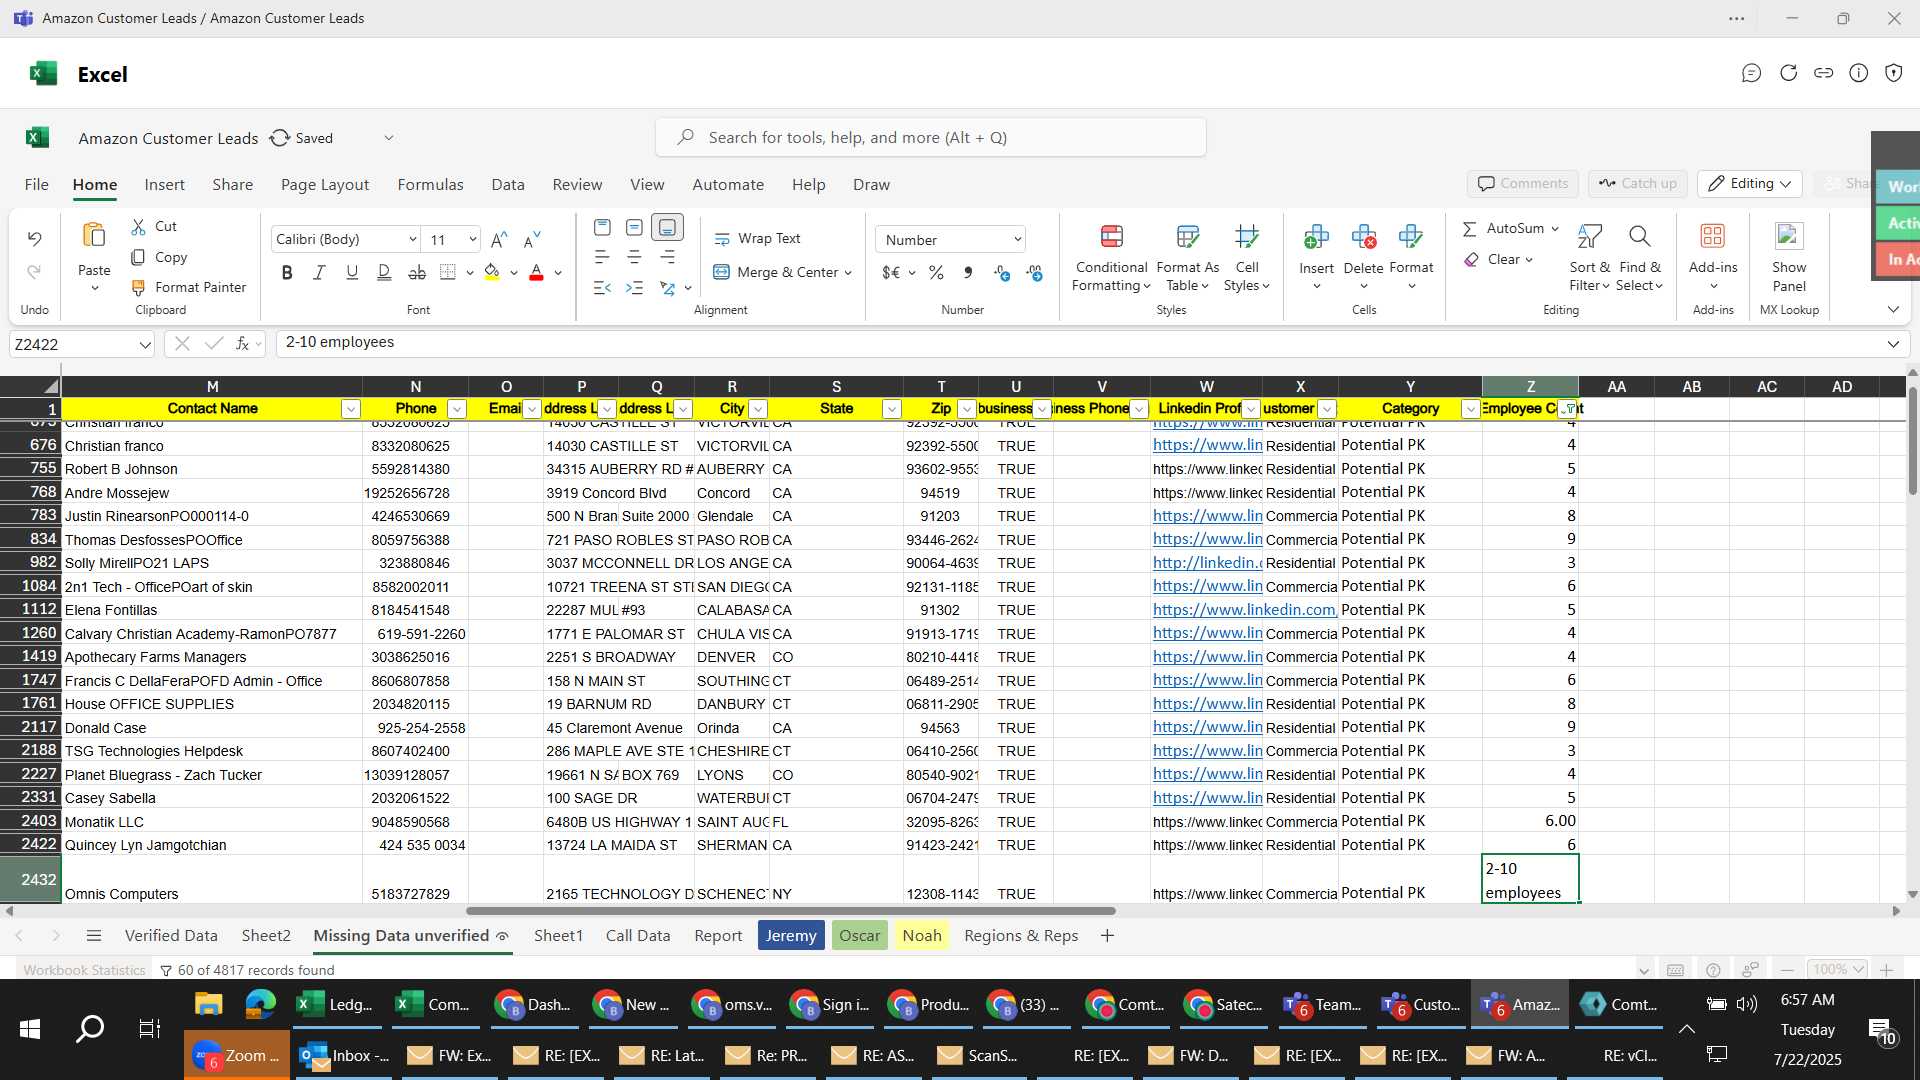The height and width of the screenshot is (1080, 1920).
Task: Open Sort & Filter menu
Action: tap(1589, 258)
